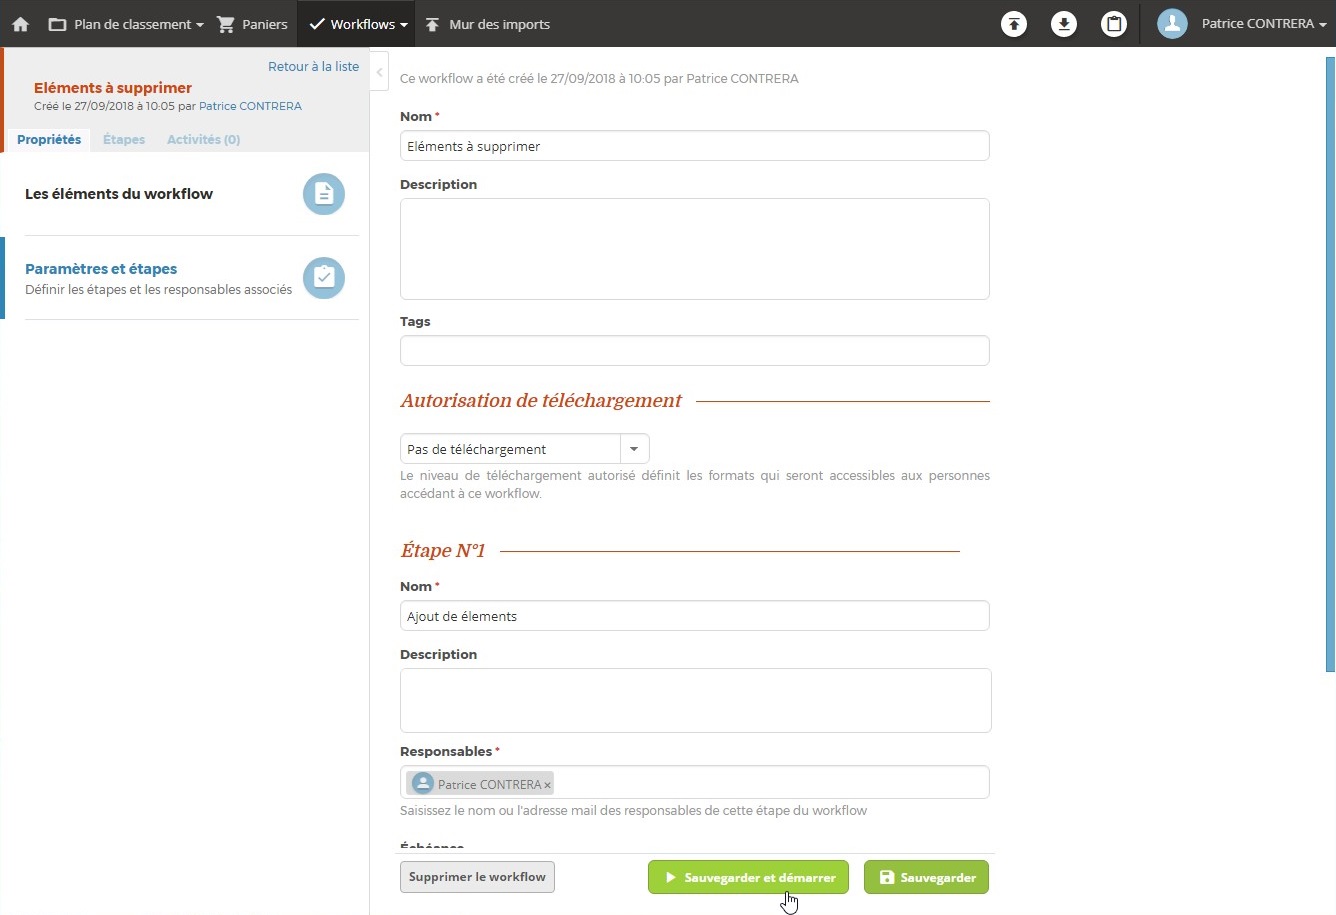Open Paniers using the shopping cart icon
This screenshot has height=915, width=1336.
point(228,23)
